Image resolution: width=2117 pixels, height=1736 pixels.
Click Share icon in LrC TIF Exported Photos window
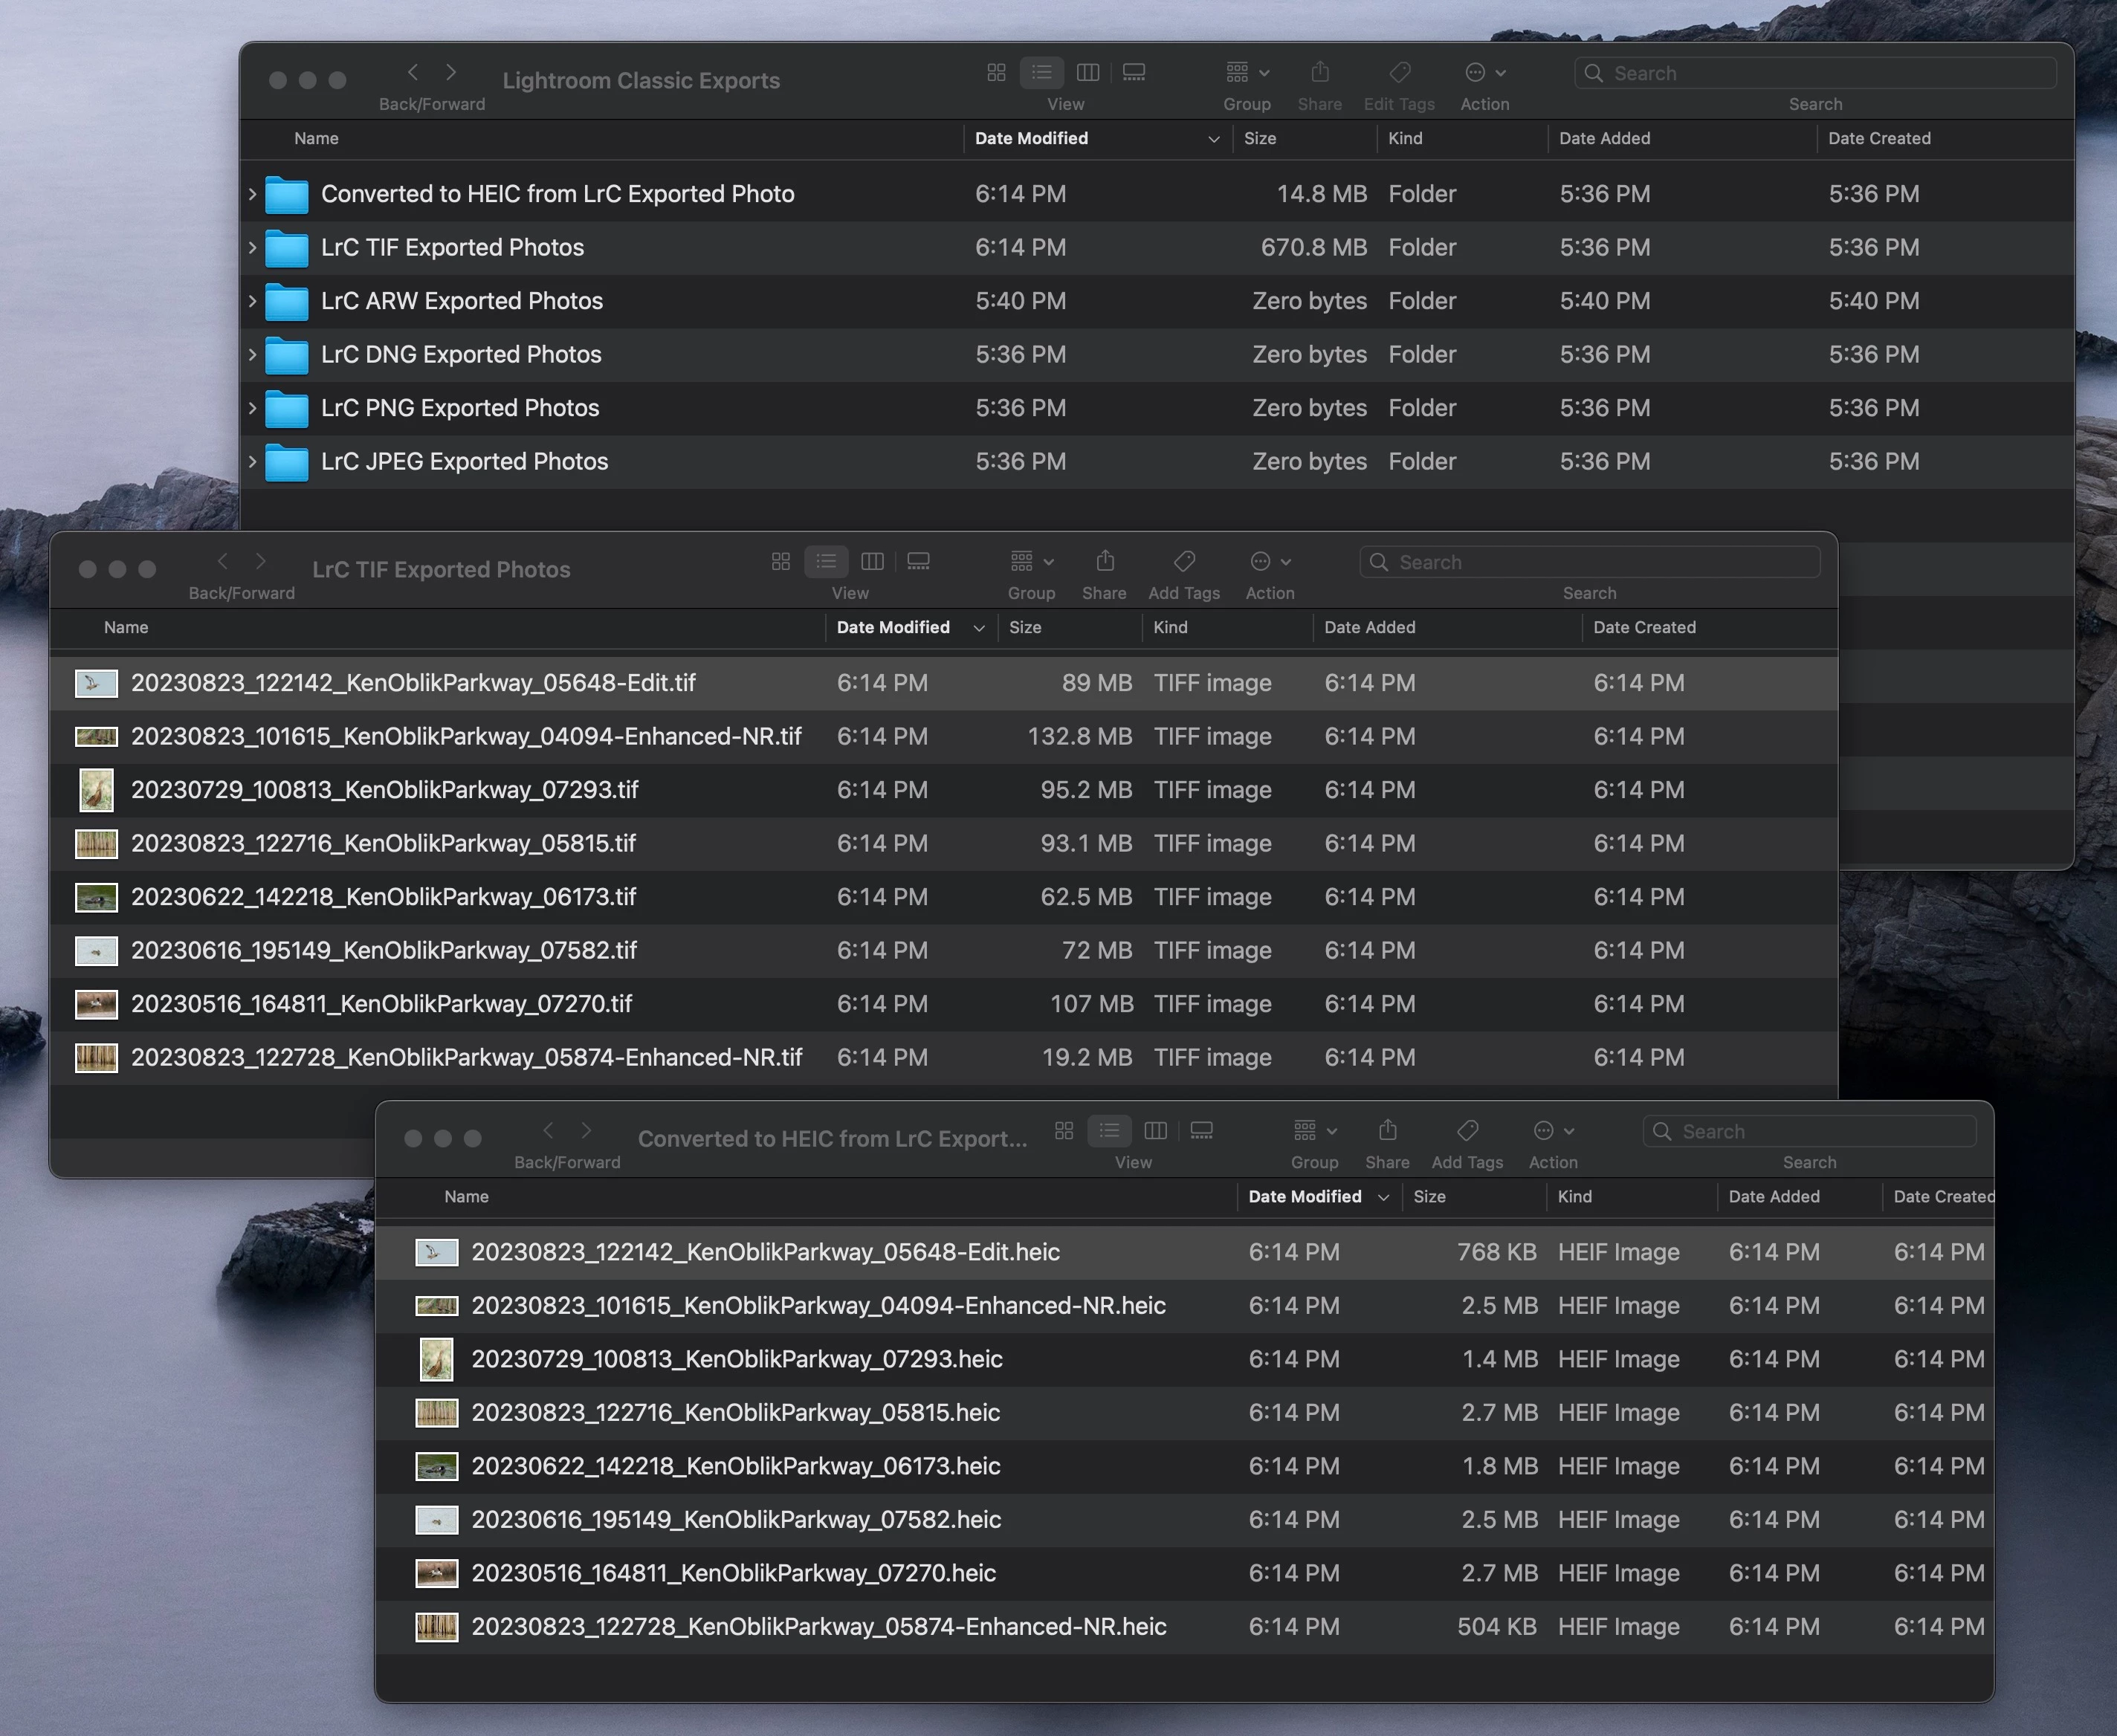1105,561
